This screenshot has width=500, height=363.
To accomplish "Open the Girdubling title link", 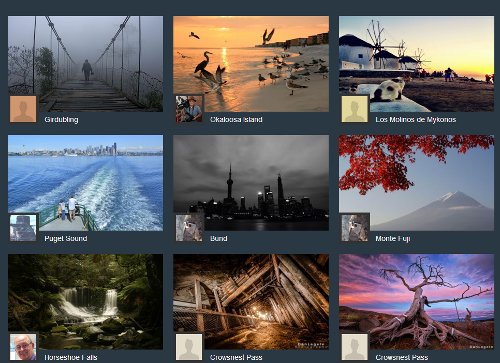I will click(61, 119).
